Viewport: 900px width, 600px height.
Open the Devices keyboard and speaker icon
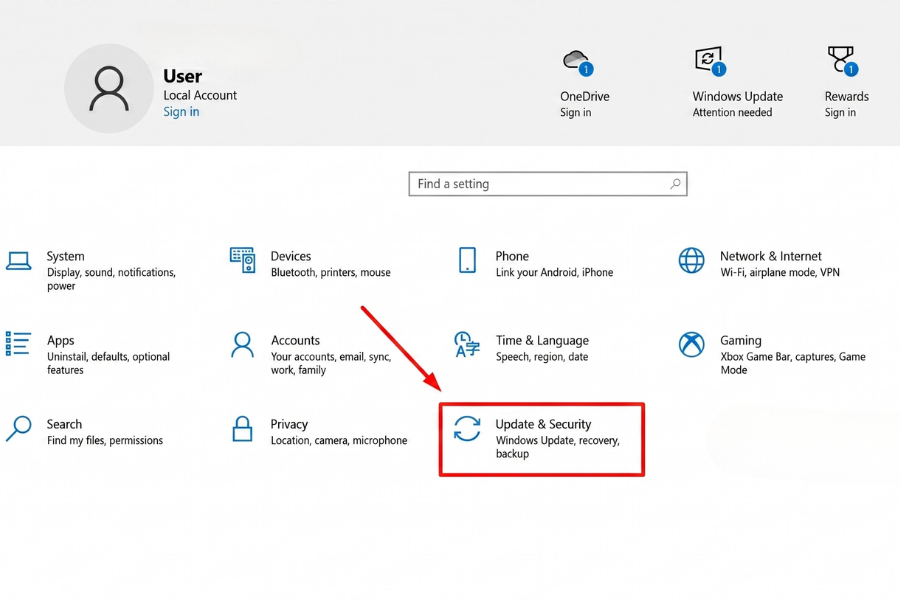(x=242, y=260)
